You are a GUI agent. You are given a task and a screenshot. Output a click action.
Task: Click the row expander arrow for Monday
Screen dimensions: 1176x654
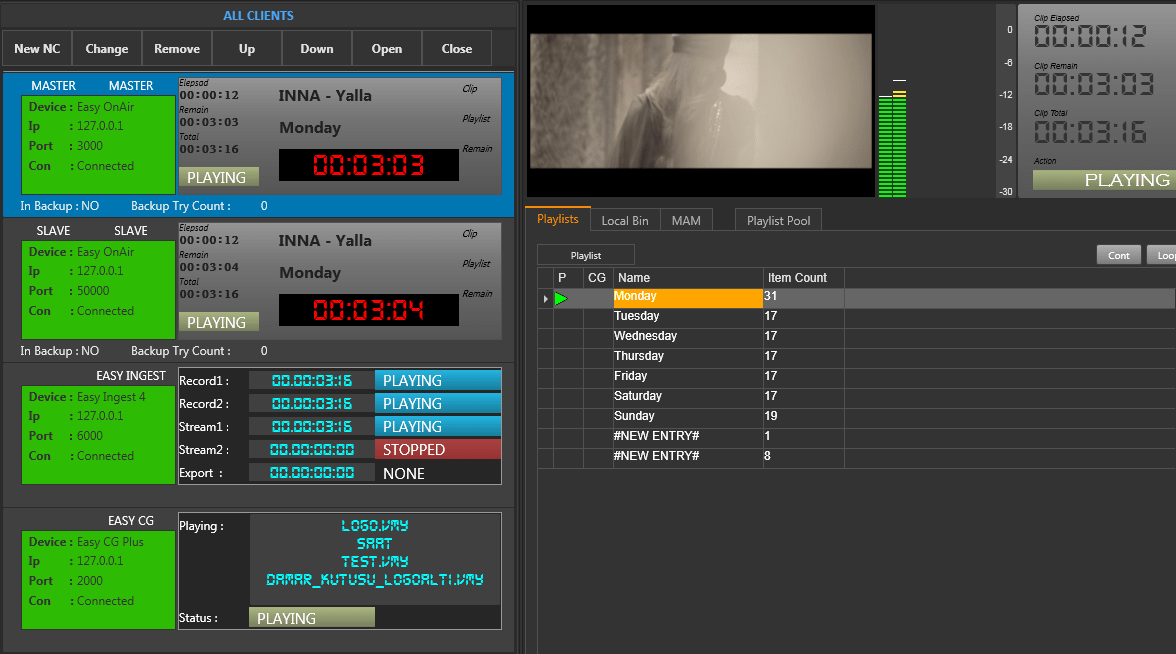click(545, 298)
